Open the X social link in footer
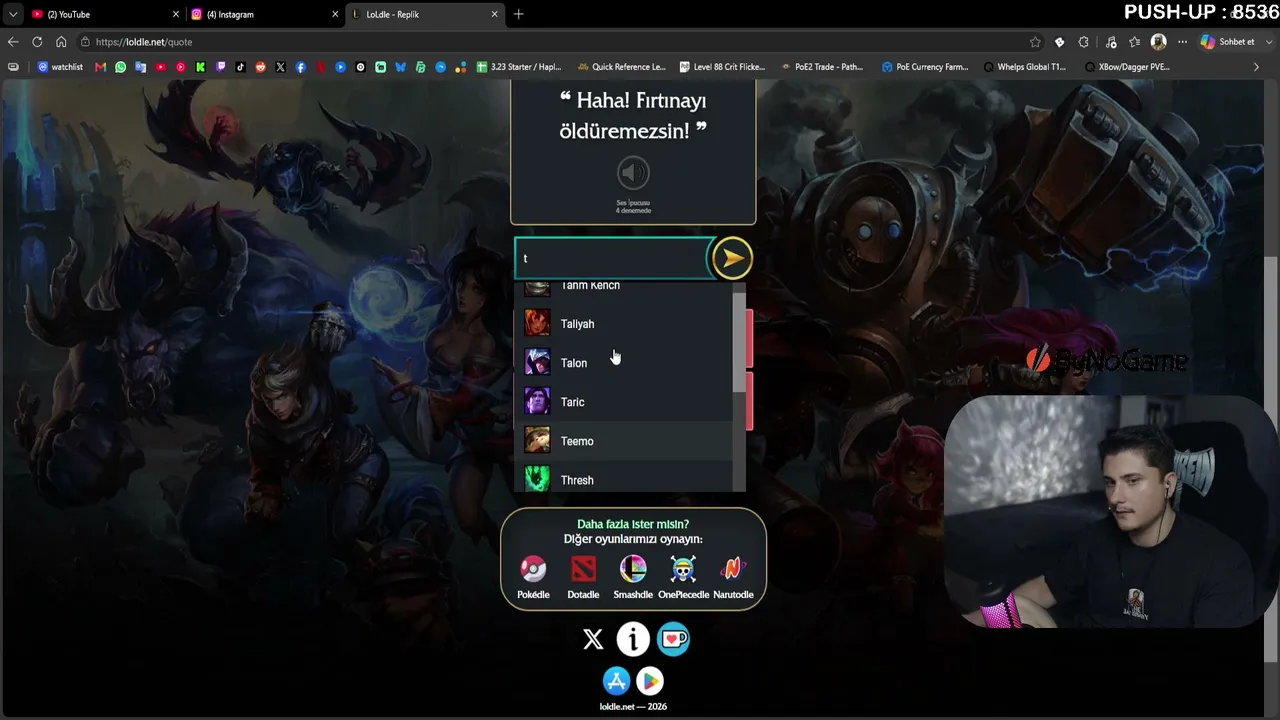 (593, 639)
